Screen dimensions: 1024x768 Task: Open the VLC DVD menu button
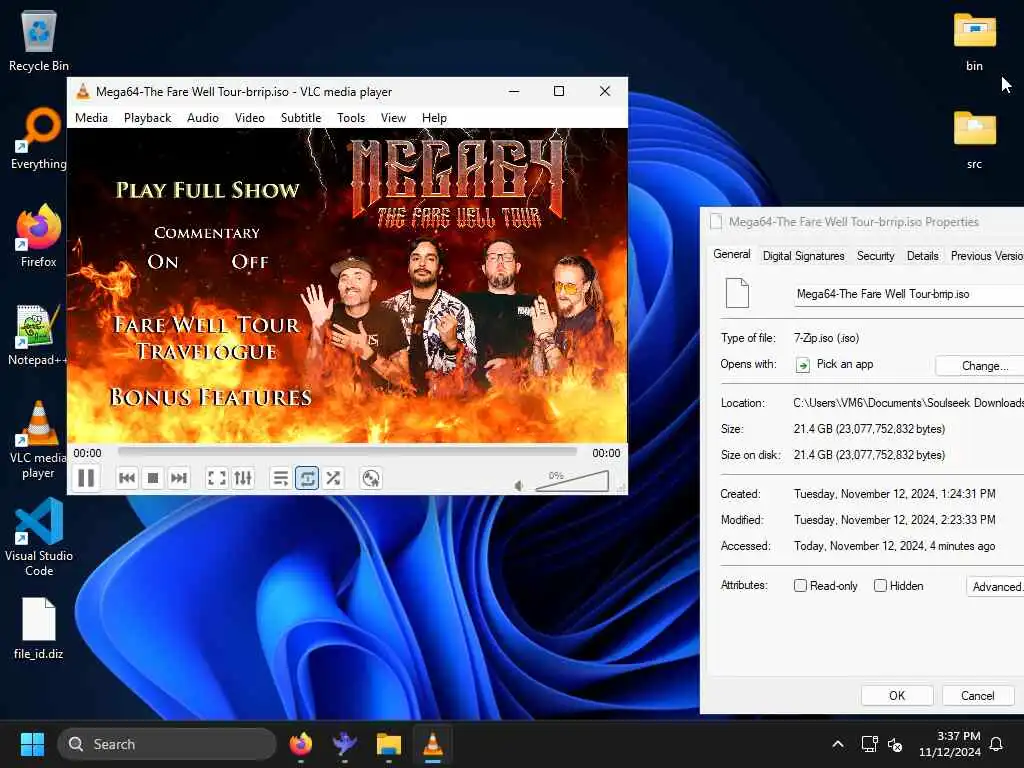[371, 478]
